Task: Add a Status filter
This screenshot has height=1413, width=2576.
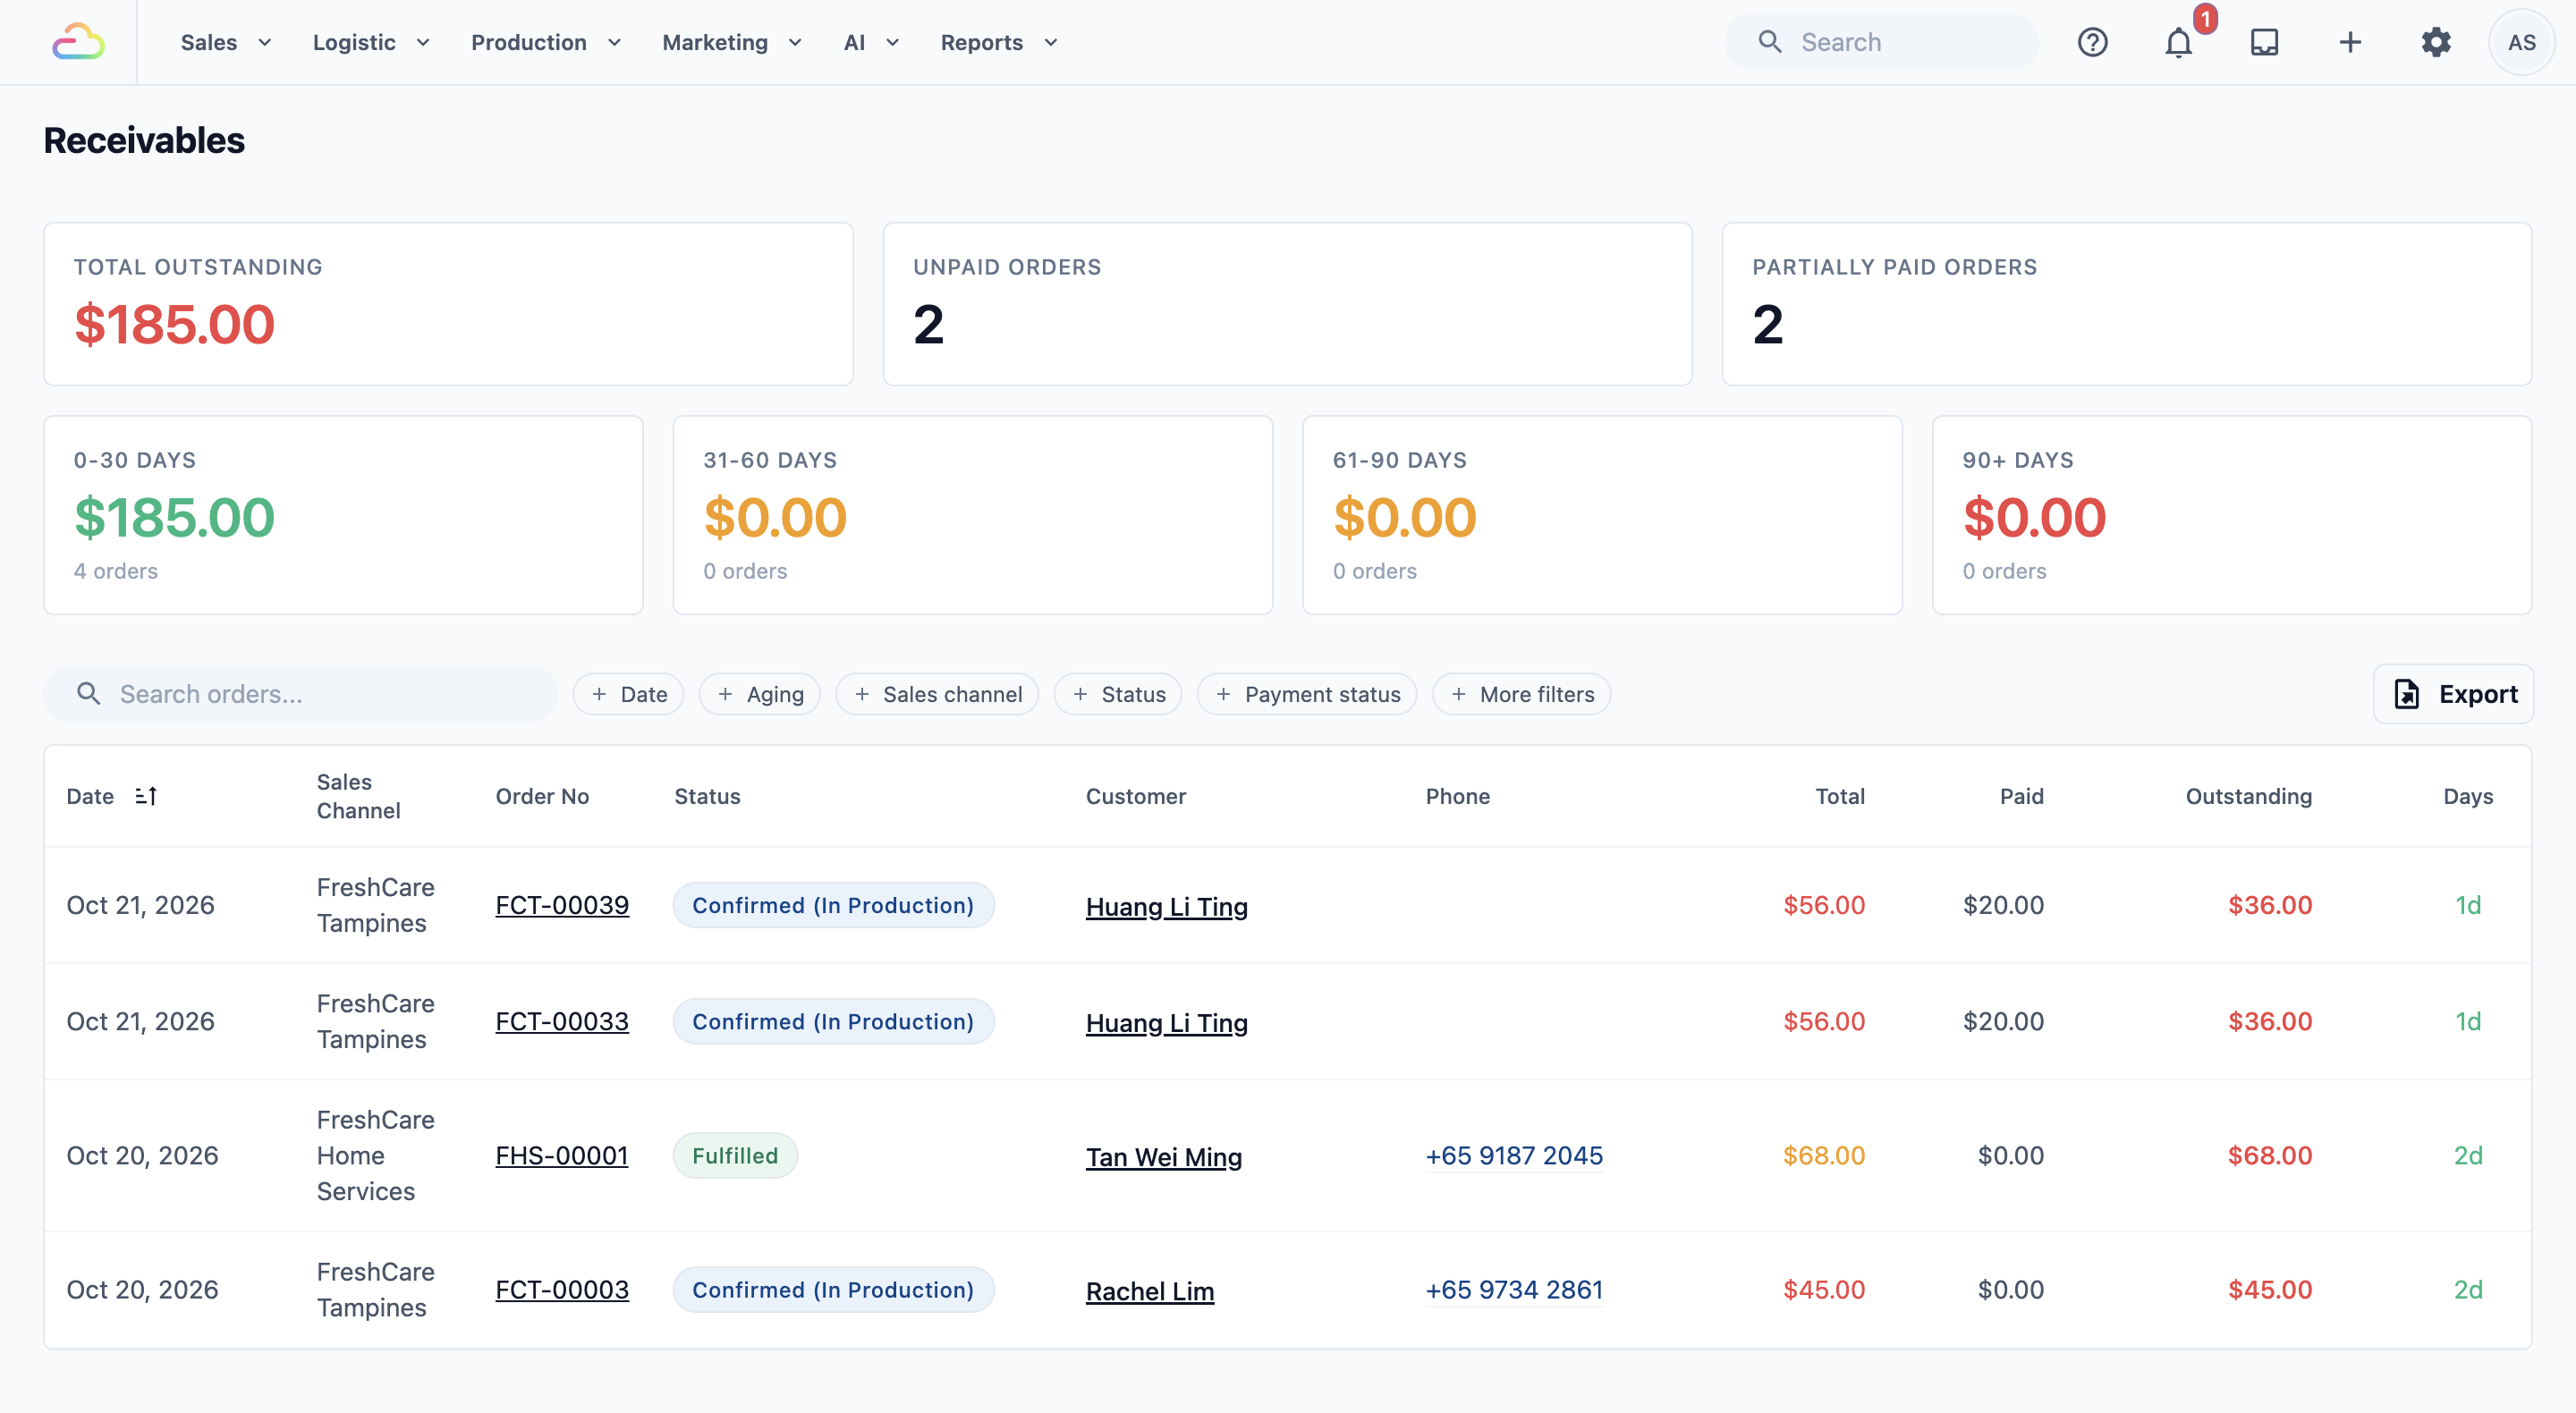Action: coord(1118,694)
